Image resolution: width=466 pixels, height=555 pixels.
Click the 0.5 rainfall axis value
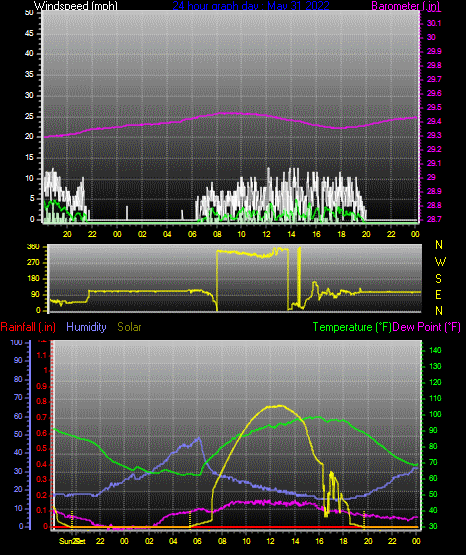(42, 448)
